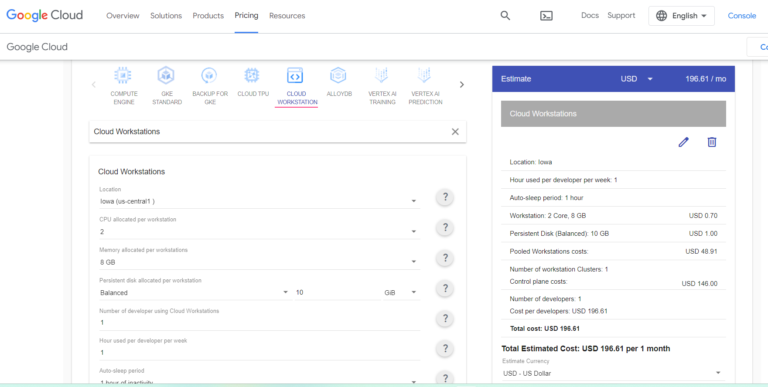This screenshot has width=768, height=387.
Task: Click the Auto-sleep period: 1 hour row
Action: (613, 198)
